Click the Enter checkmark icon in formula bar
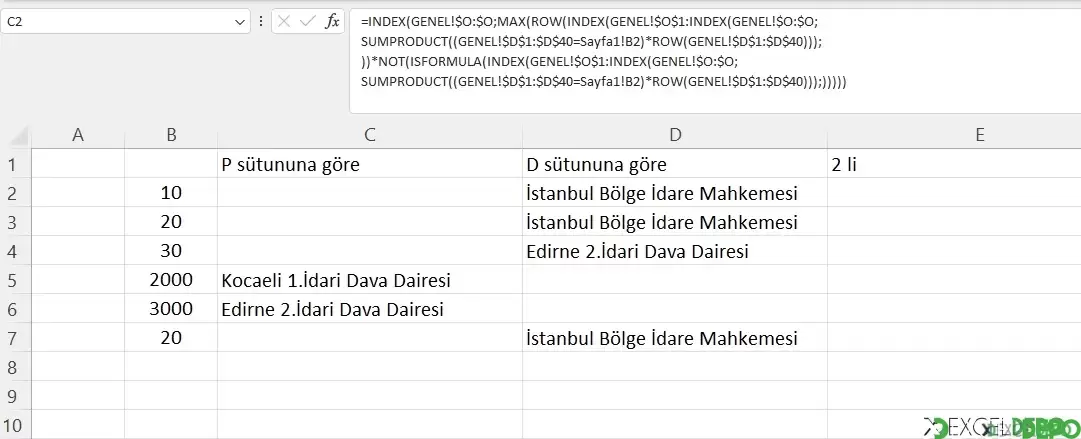Screen dimensions: 1081x439 coord(308,21)
